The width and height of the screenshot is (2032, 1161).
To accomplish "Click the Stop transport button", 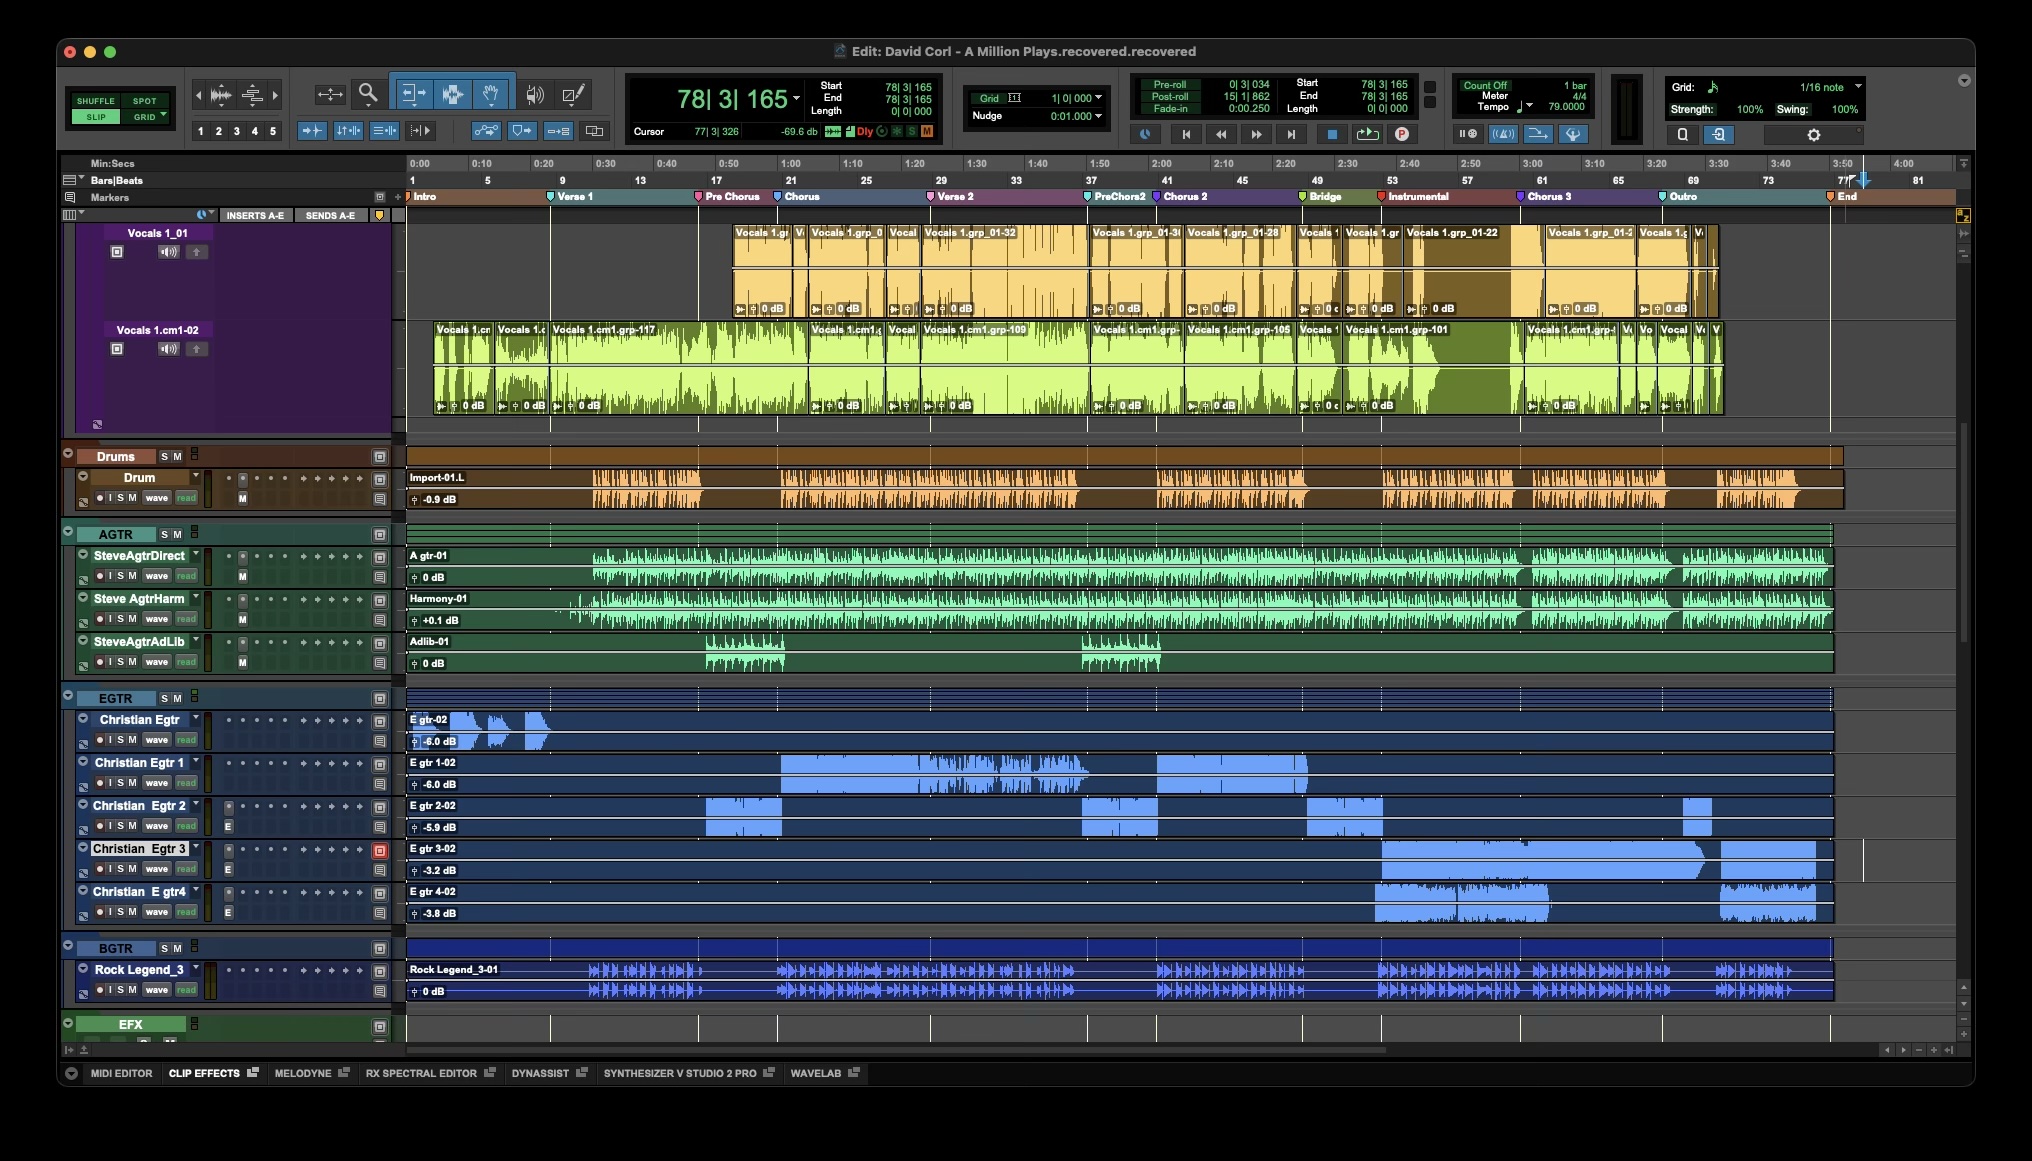I will 1331,134.
